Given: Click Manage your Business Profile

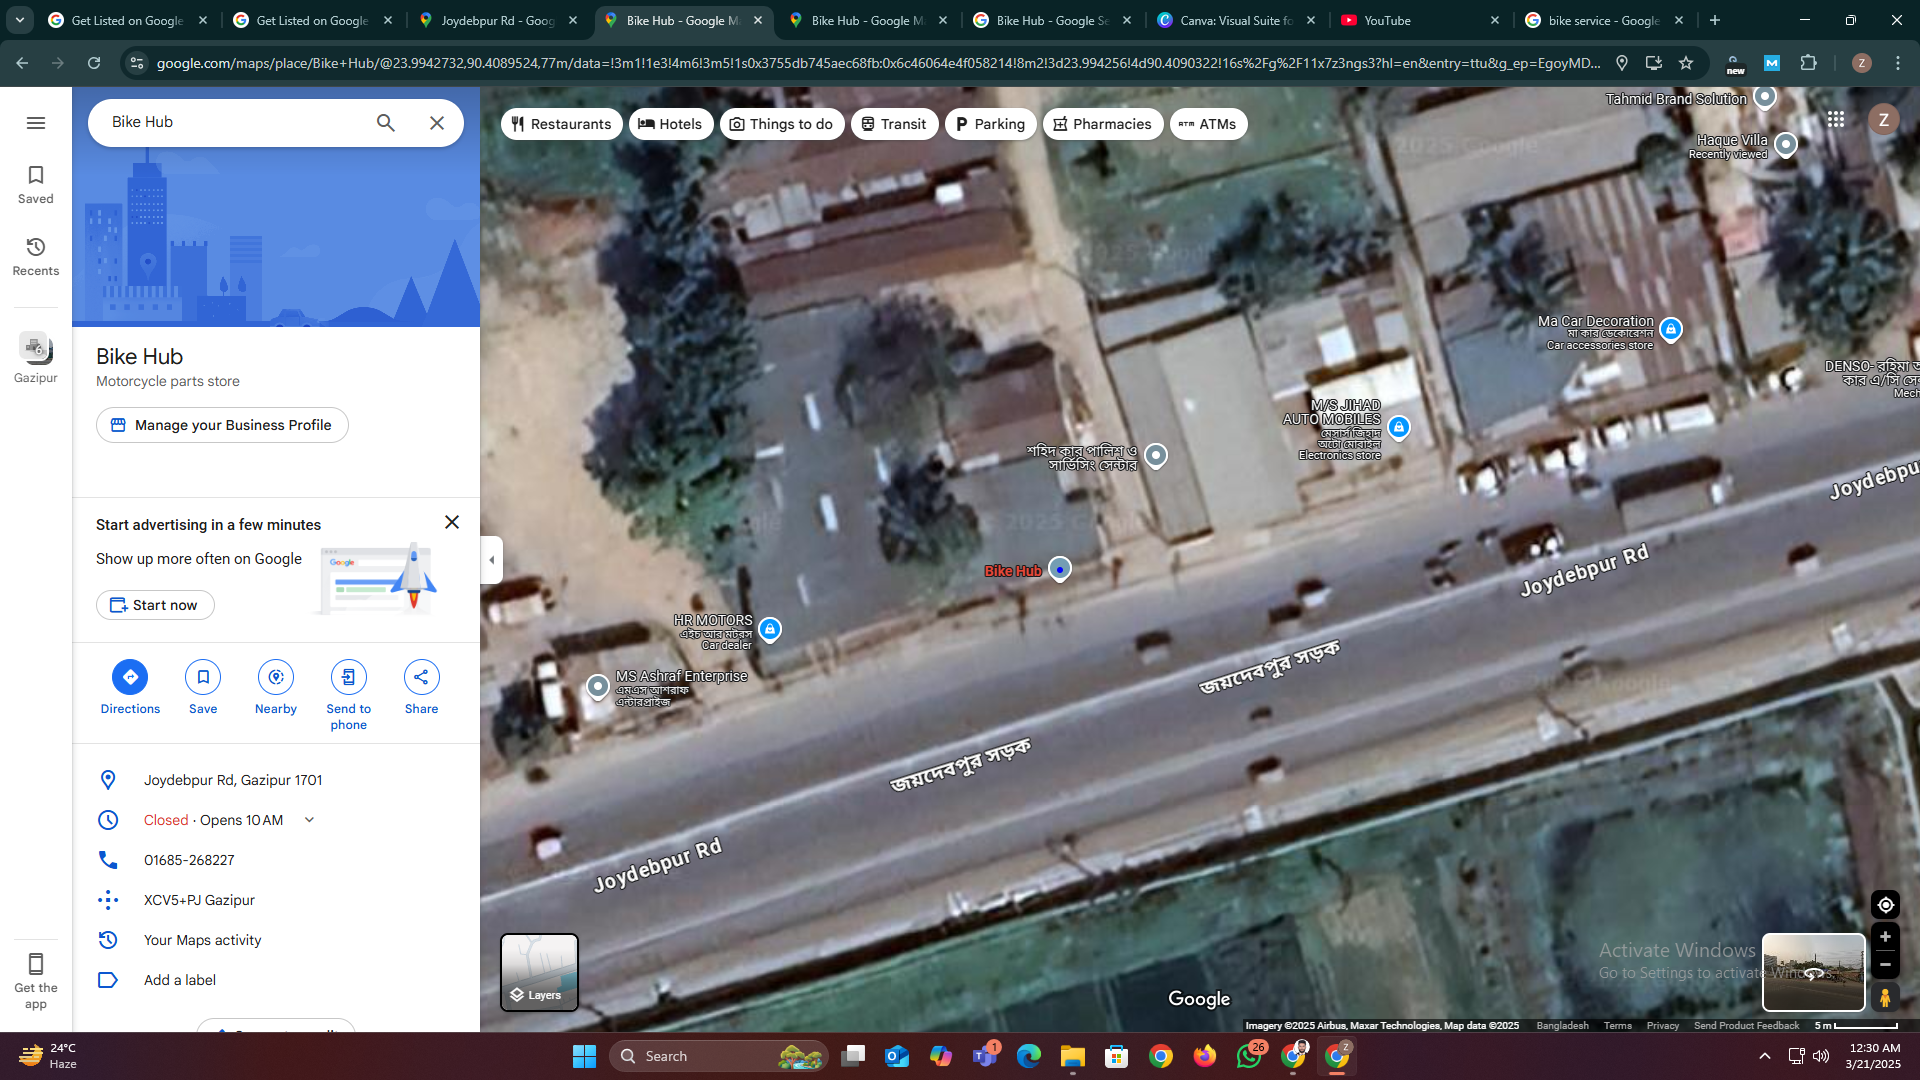Looking at the screenshot, I should tap(222, 425).
